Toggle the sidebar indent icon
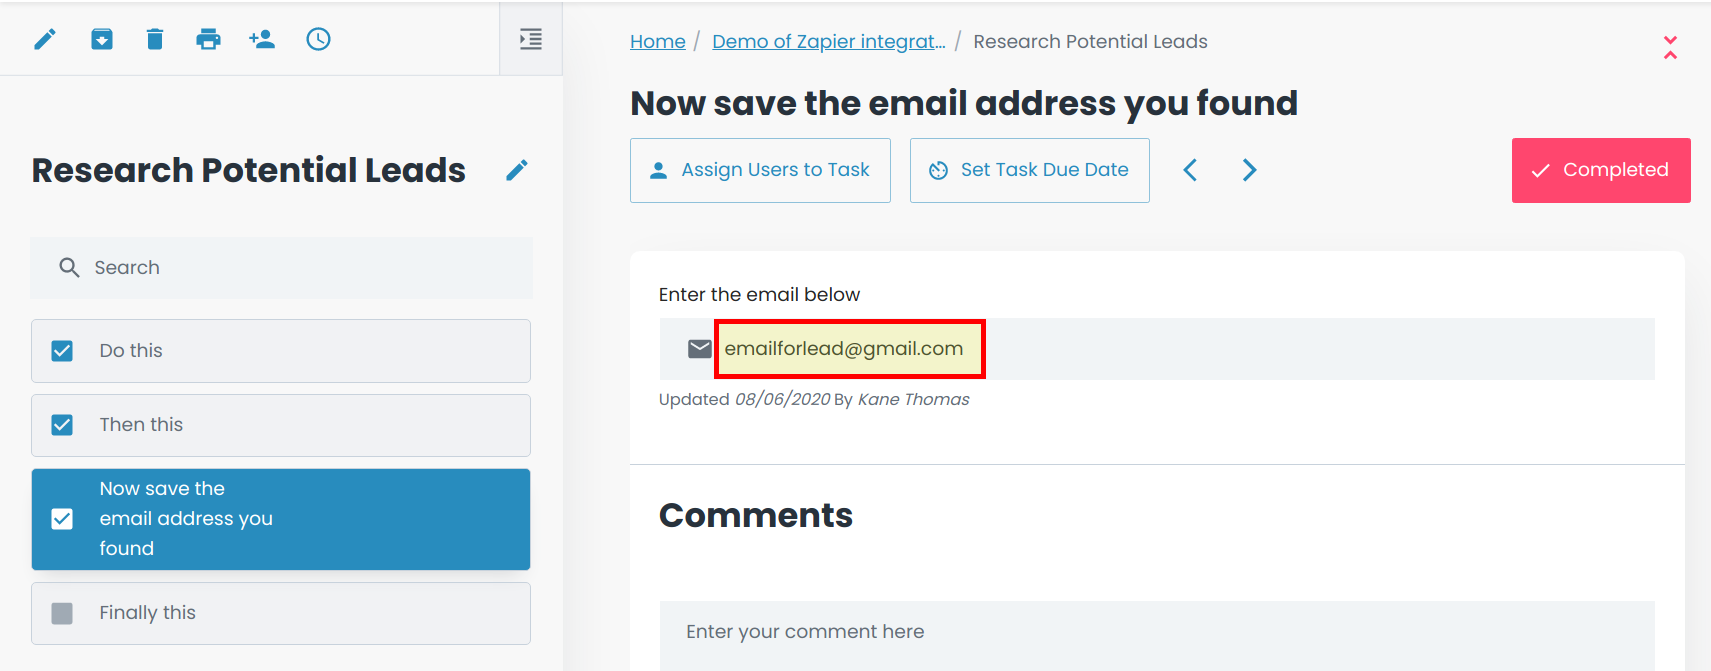1711x671 pixels. coord(531,39)
